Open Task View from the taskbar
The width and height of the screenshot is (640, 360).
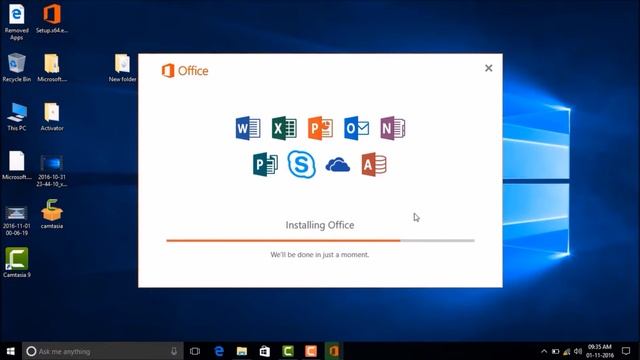pyautogui.click(x=195, y=351)
